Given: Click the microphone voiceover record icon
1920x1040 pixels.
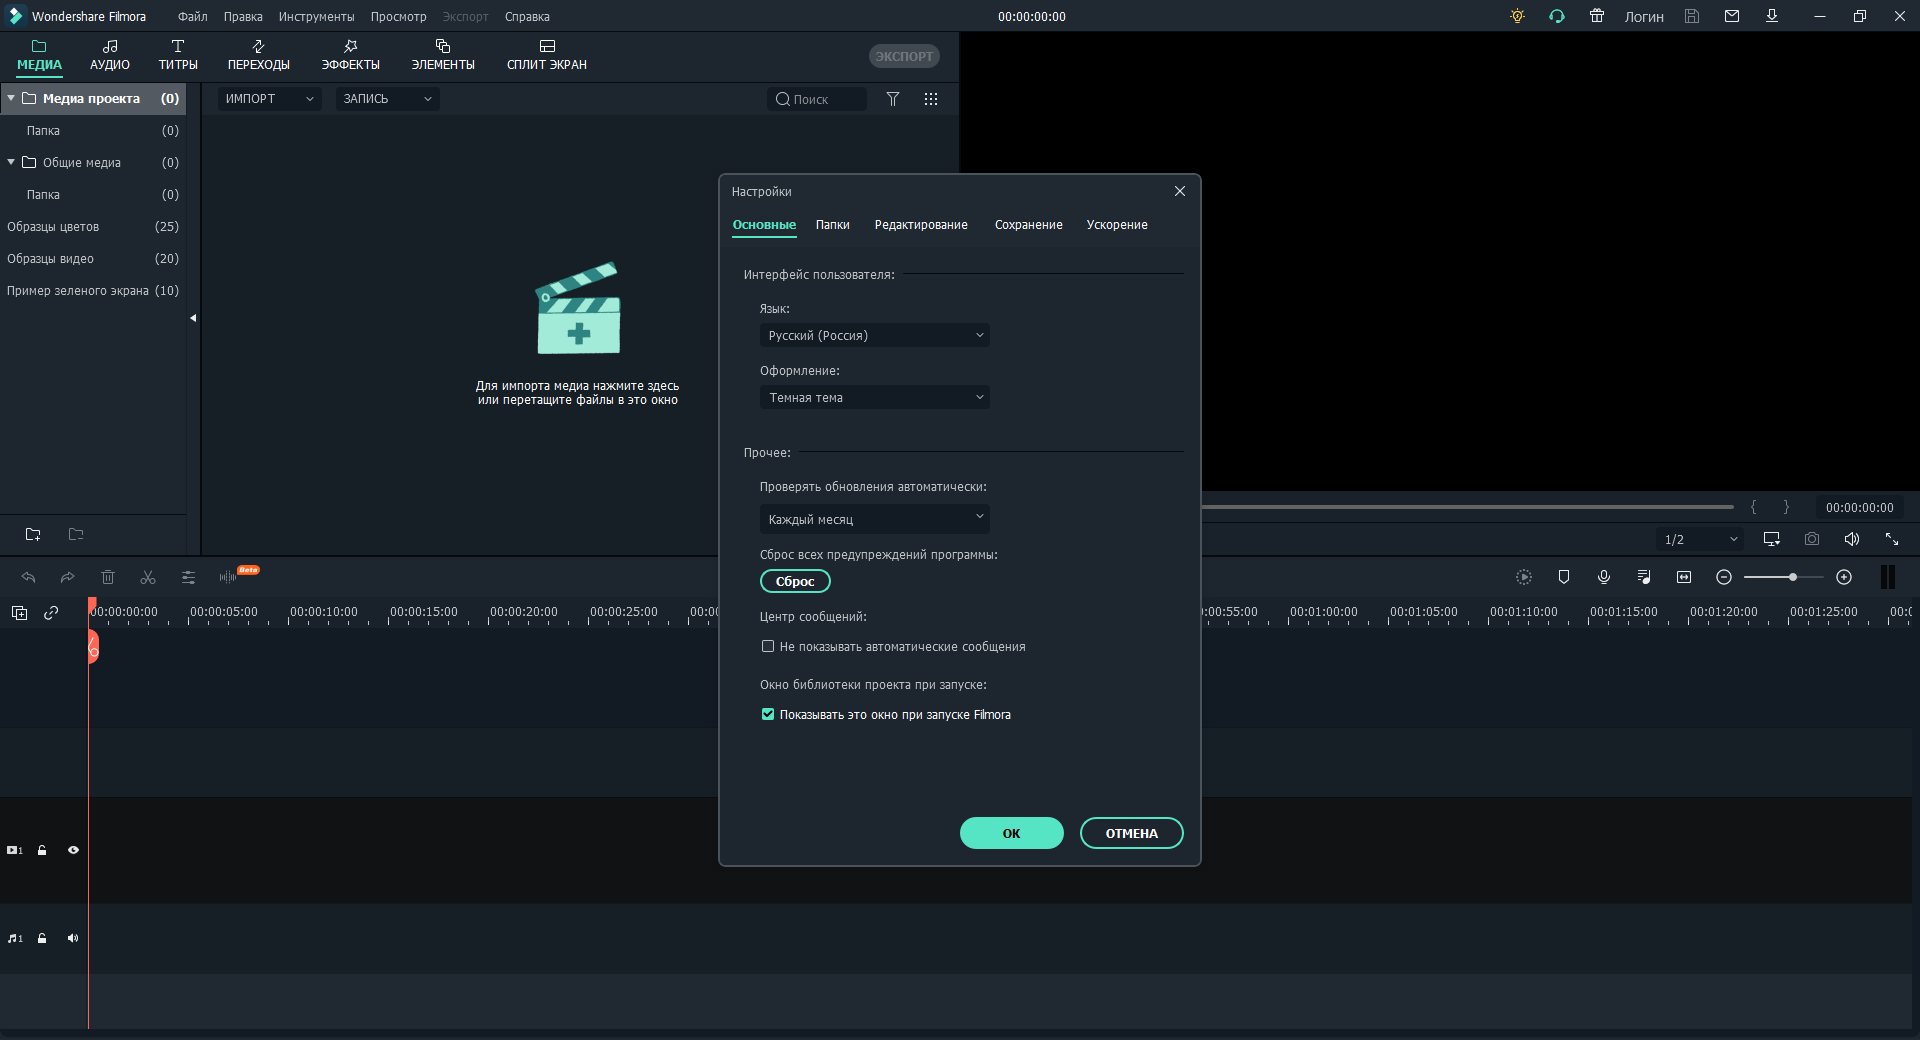Looking at the screenshot, I should [1604, 577].
